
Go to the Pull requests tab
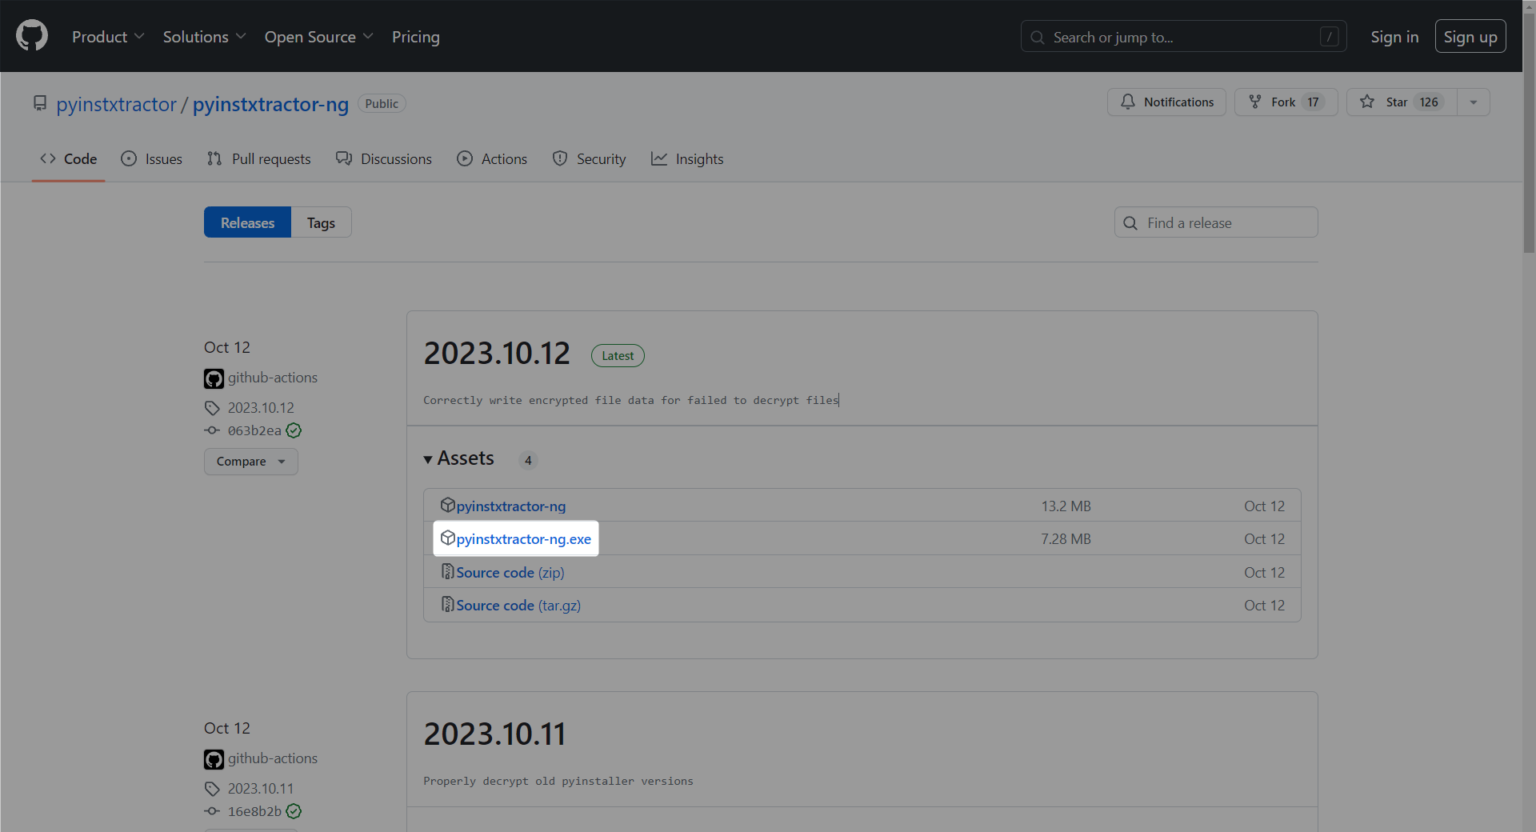pos(259,159)
